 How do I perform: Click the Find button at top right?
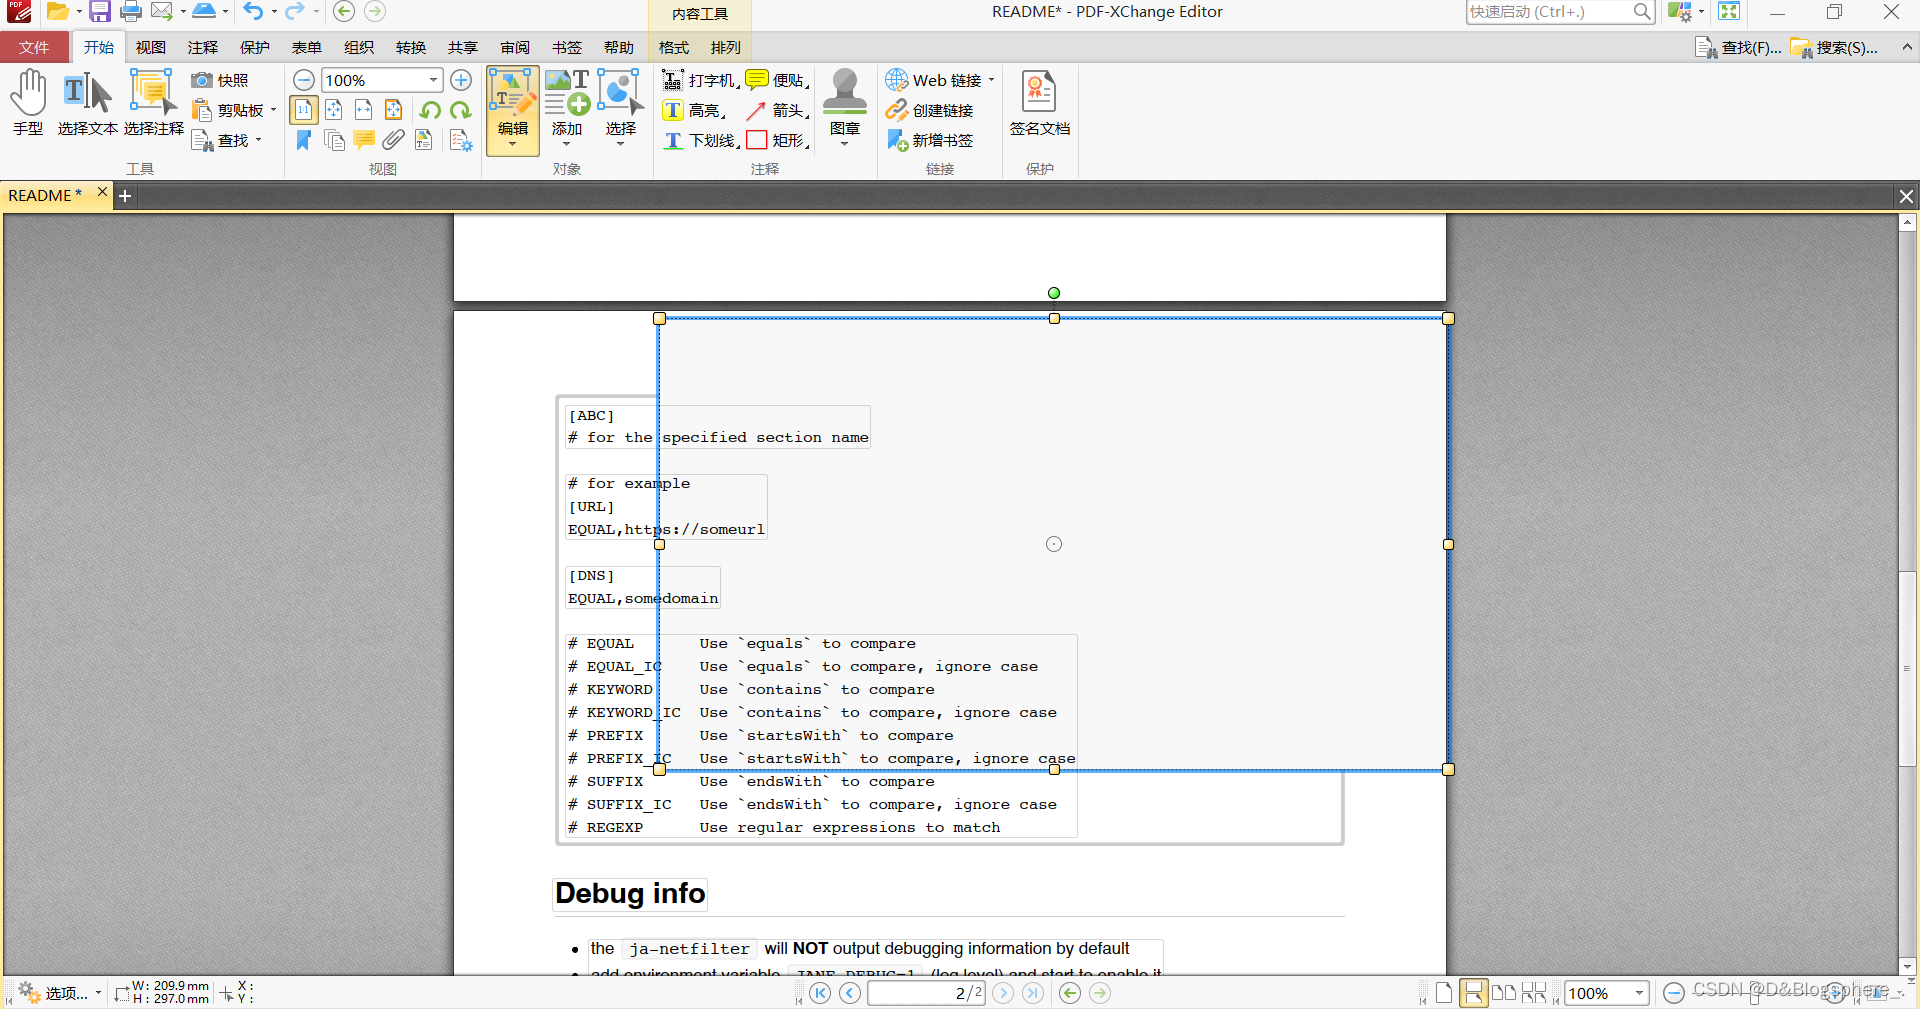[x=1738, y=47]
